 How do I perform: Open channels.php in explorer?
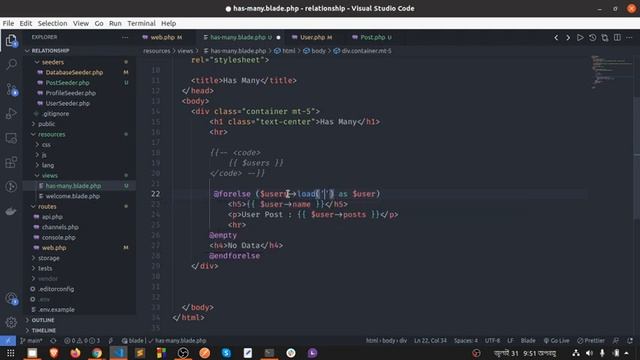tap(60, 227)
